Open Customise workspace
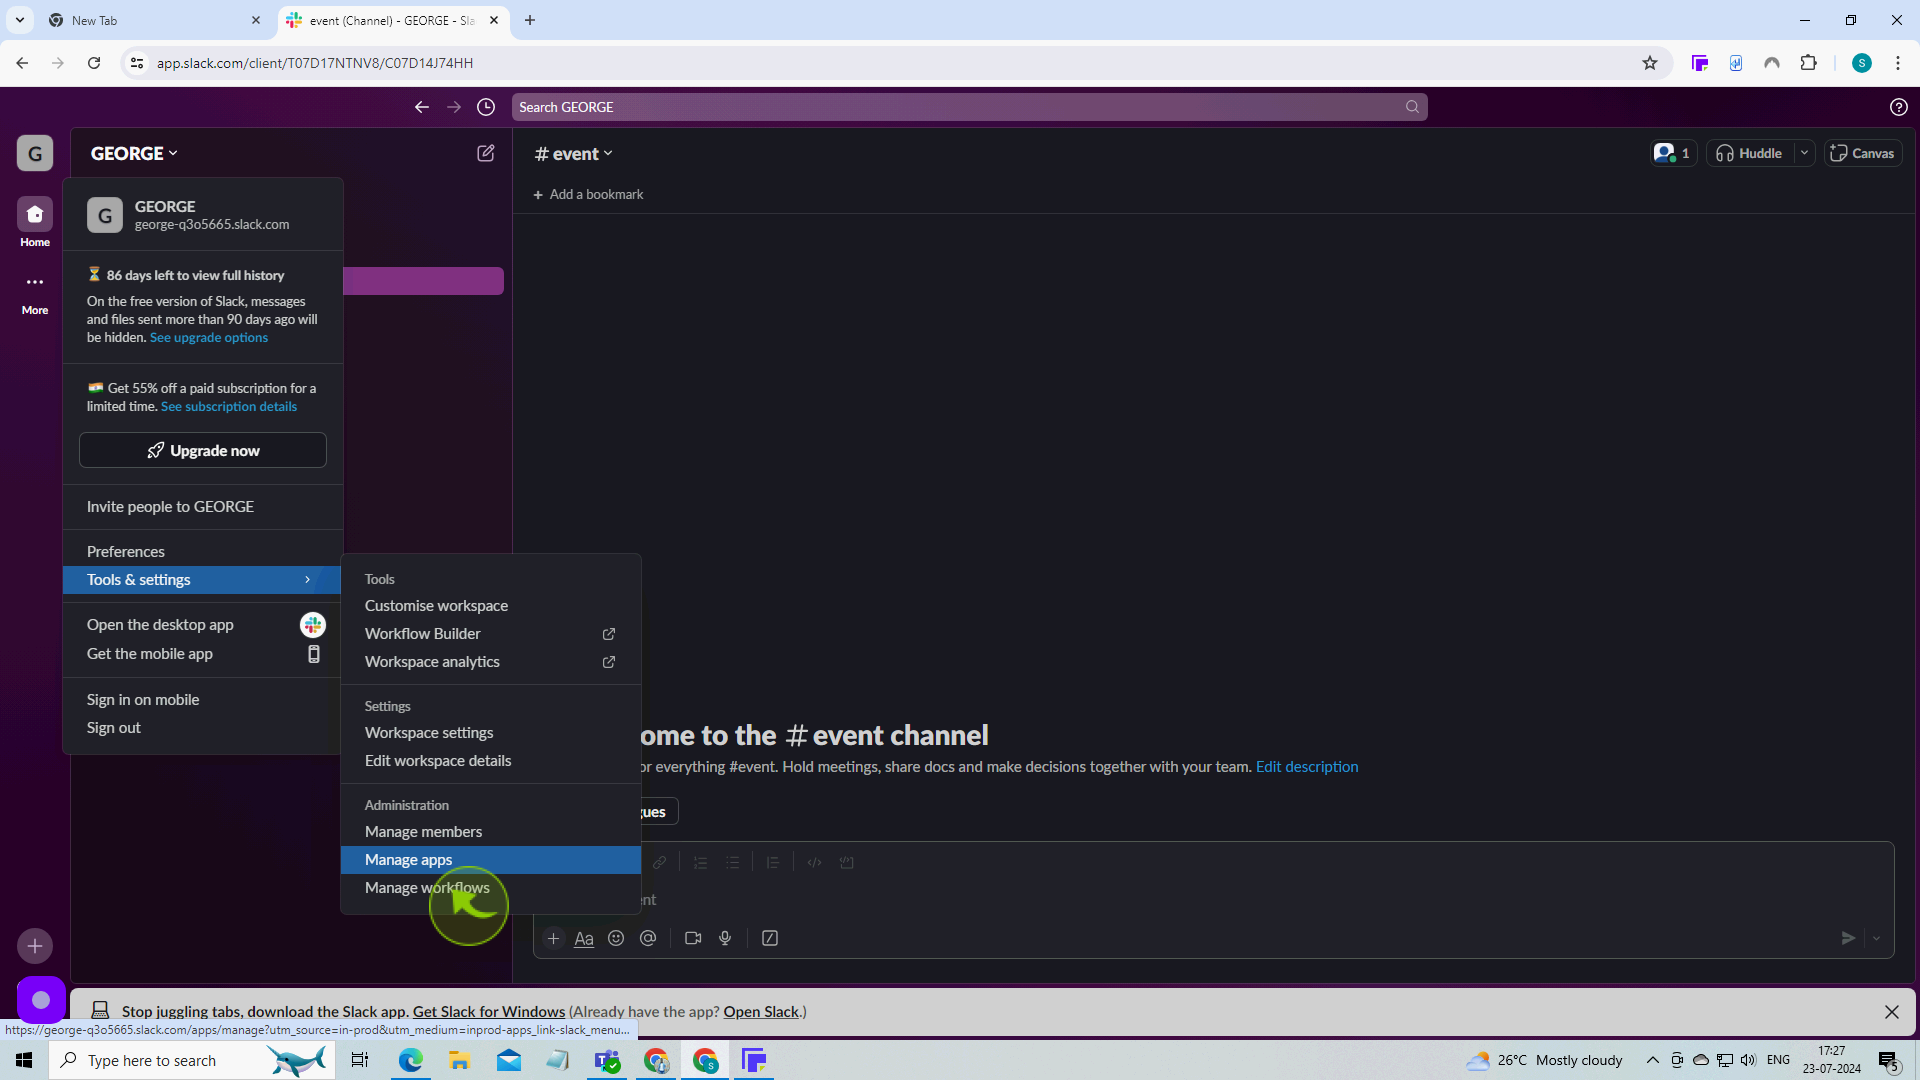 coord(490,606)
